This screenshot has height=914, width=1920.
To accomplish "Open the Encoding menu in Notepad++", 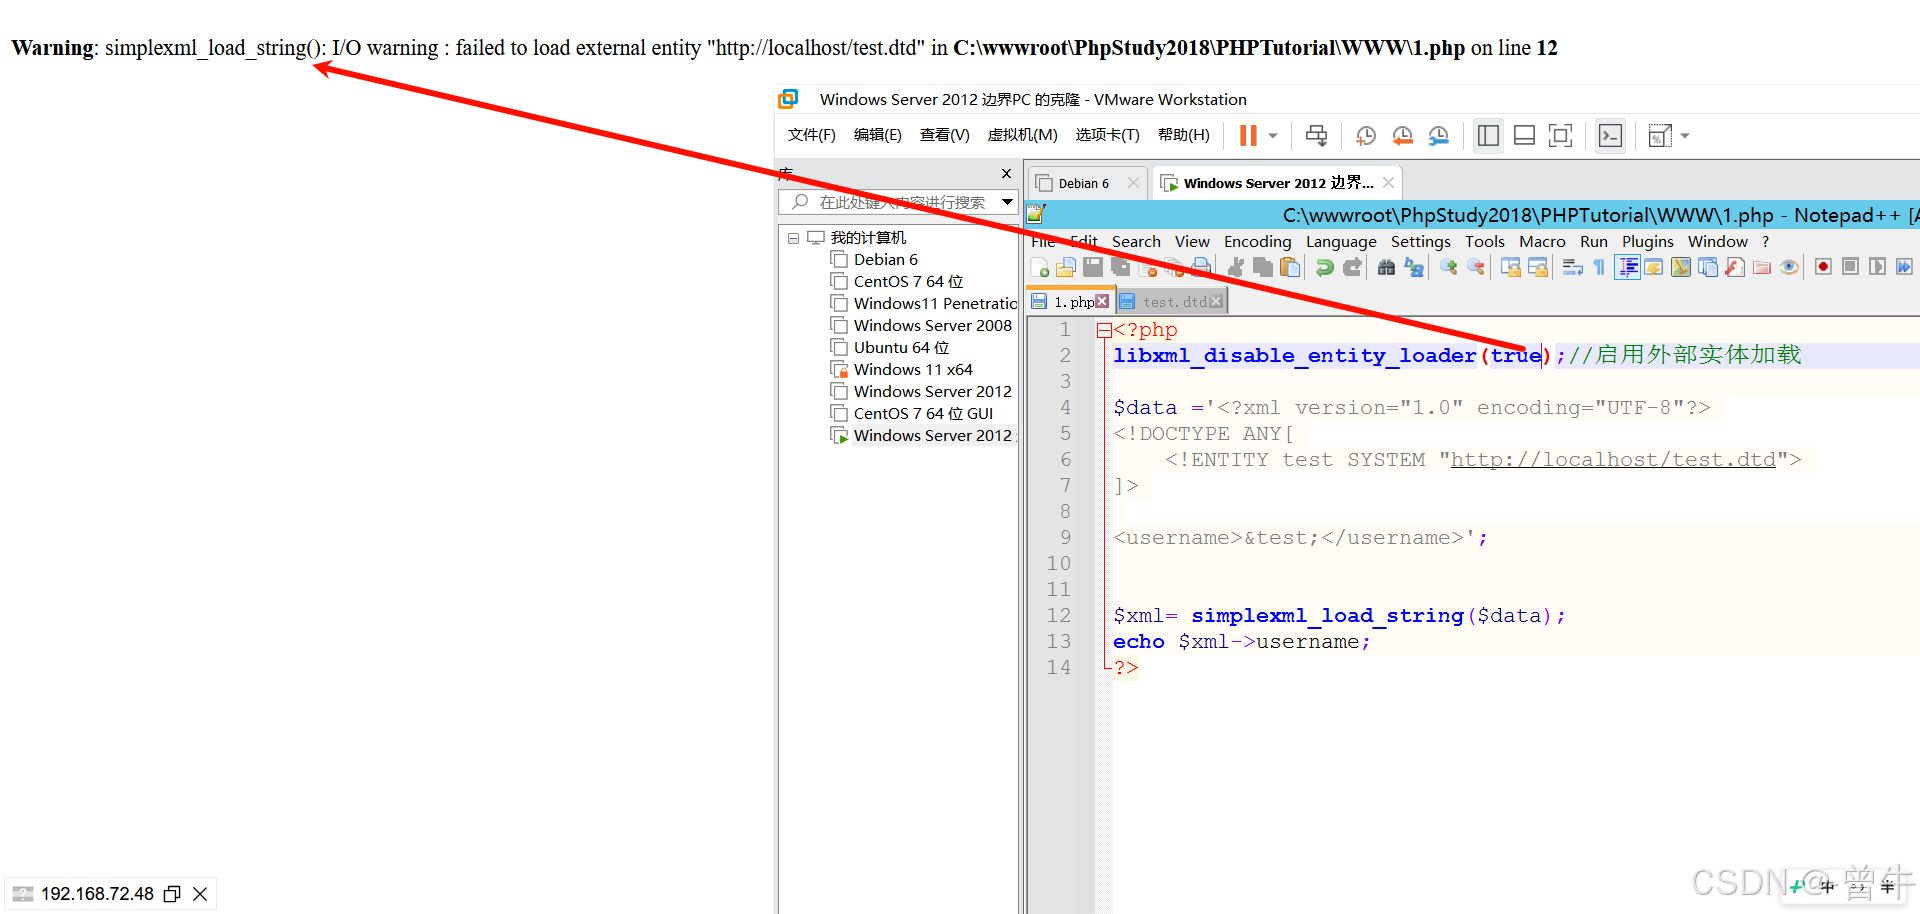I will [x=1257, y=242].
